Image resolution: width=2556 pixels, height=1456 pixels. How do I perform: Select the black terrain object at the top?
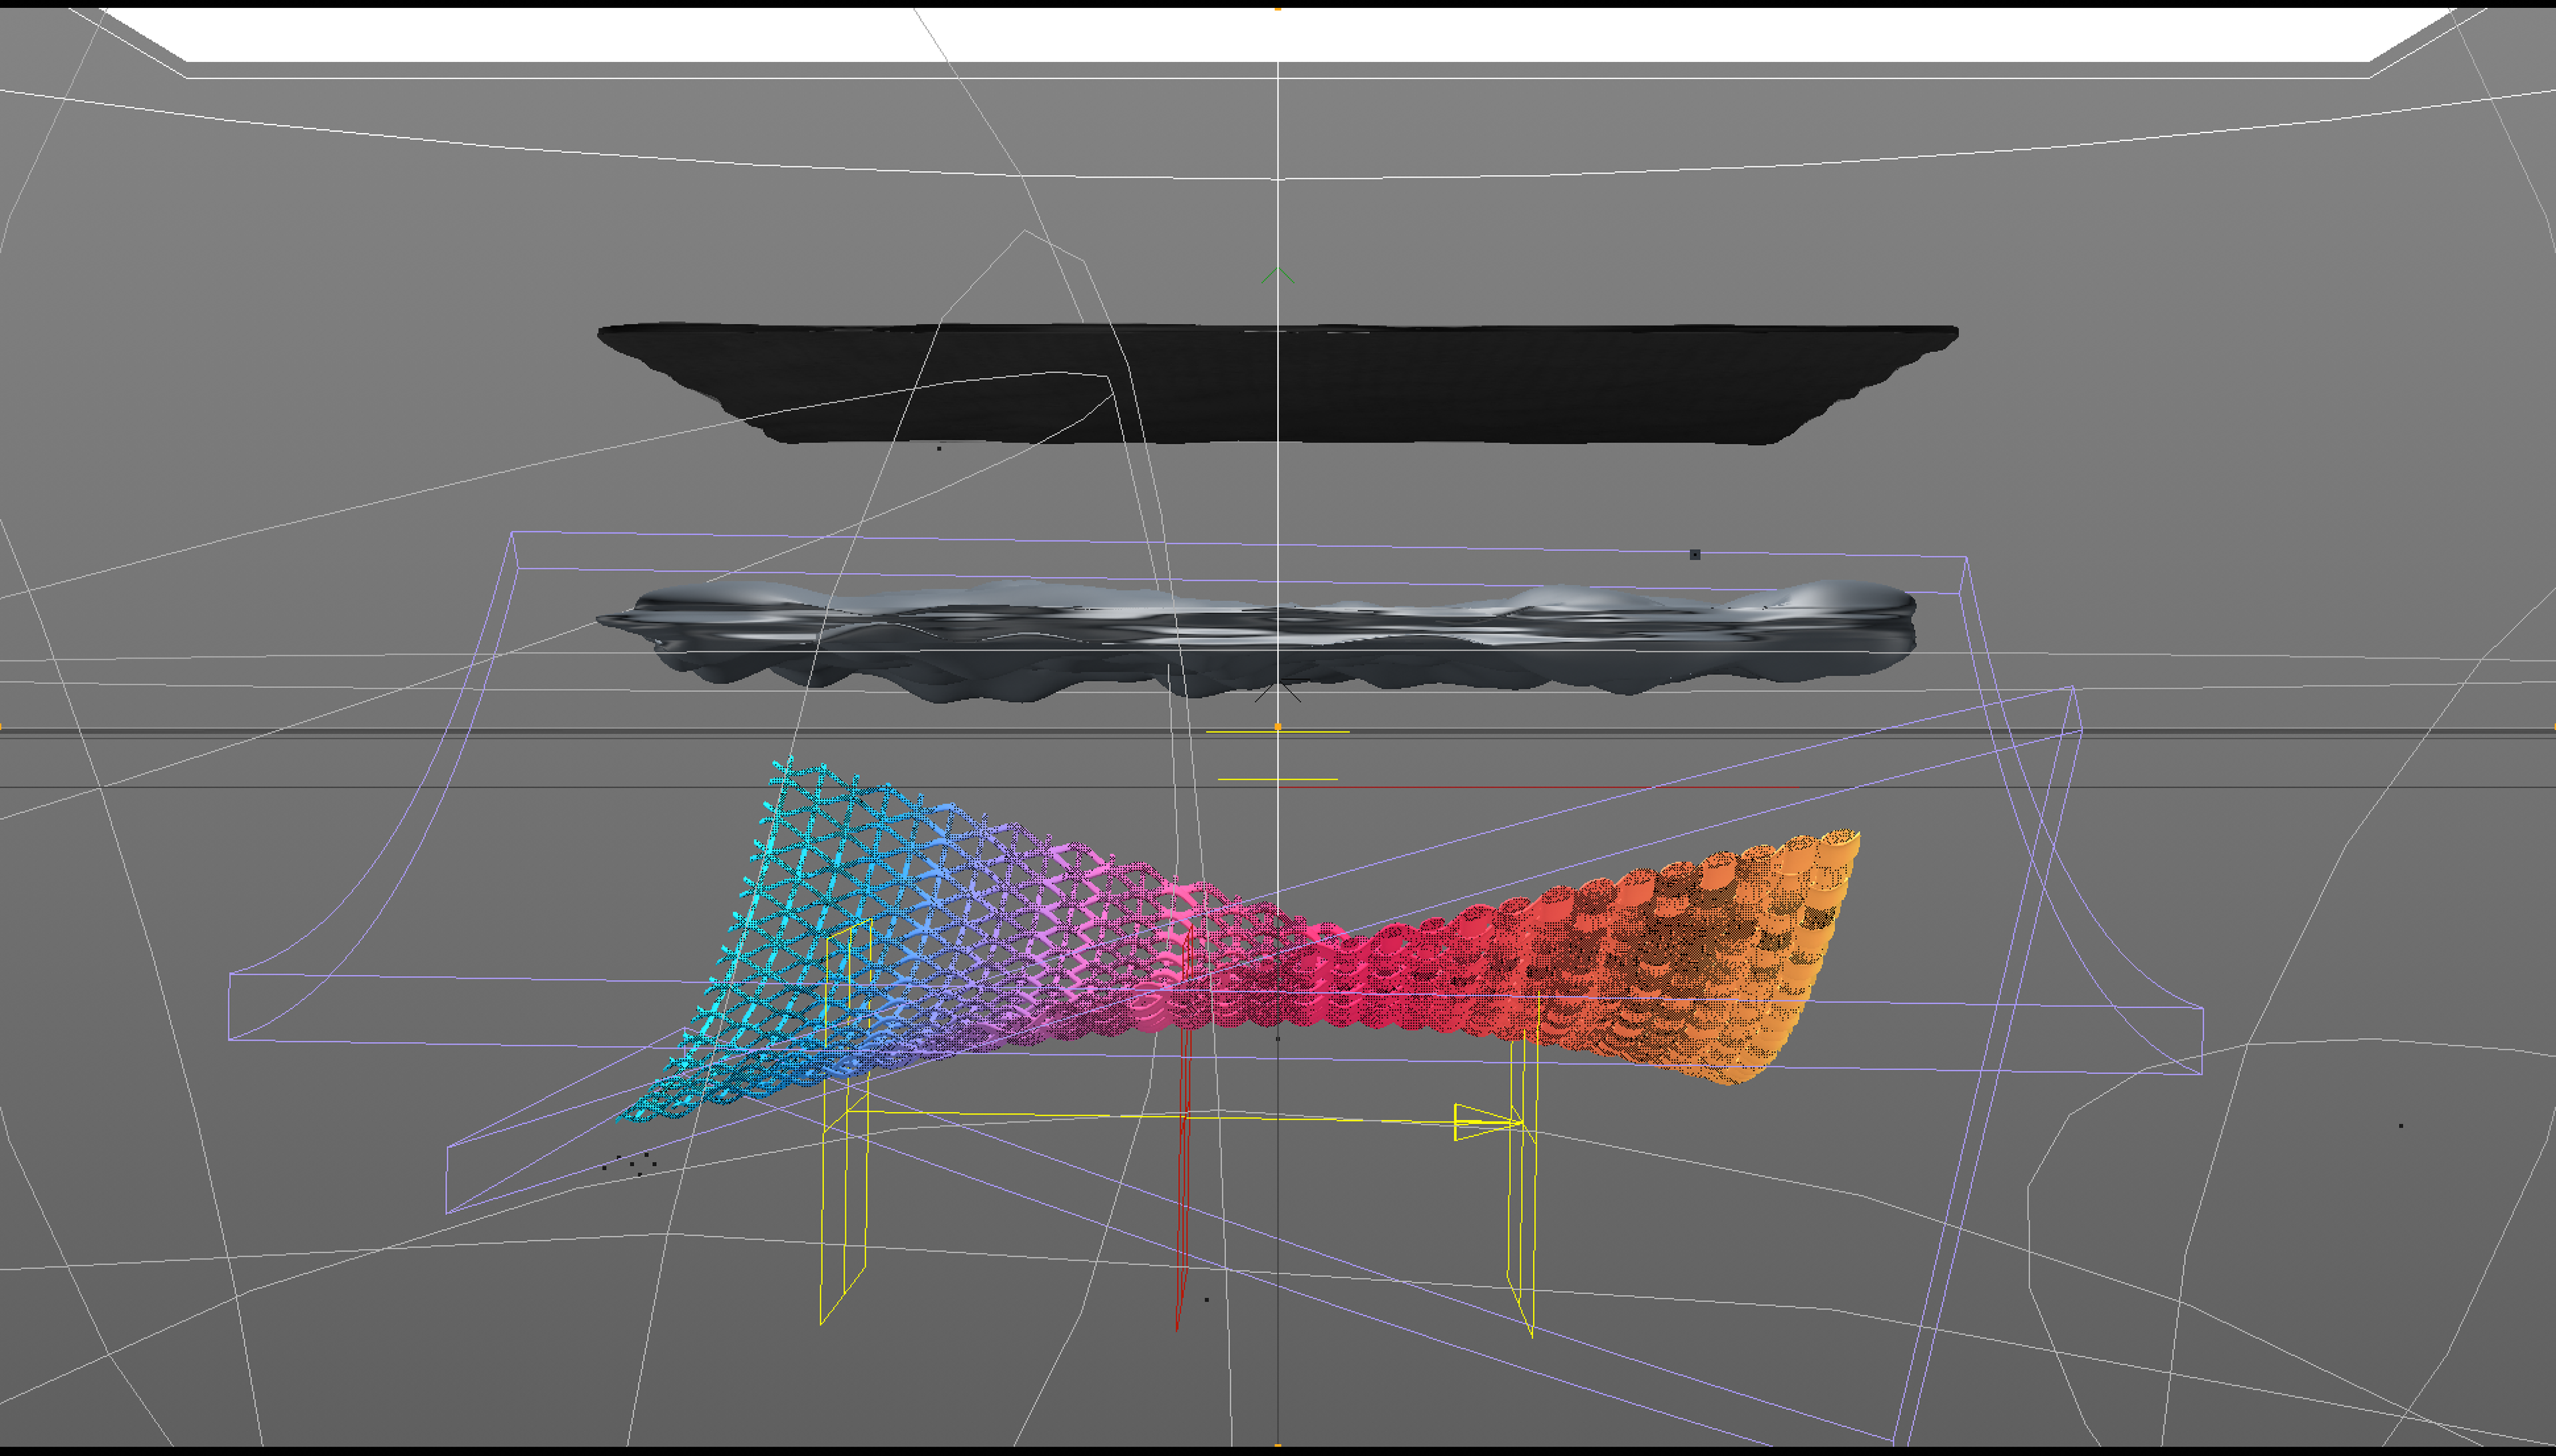[1277, 384]
